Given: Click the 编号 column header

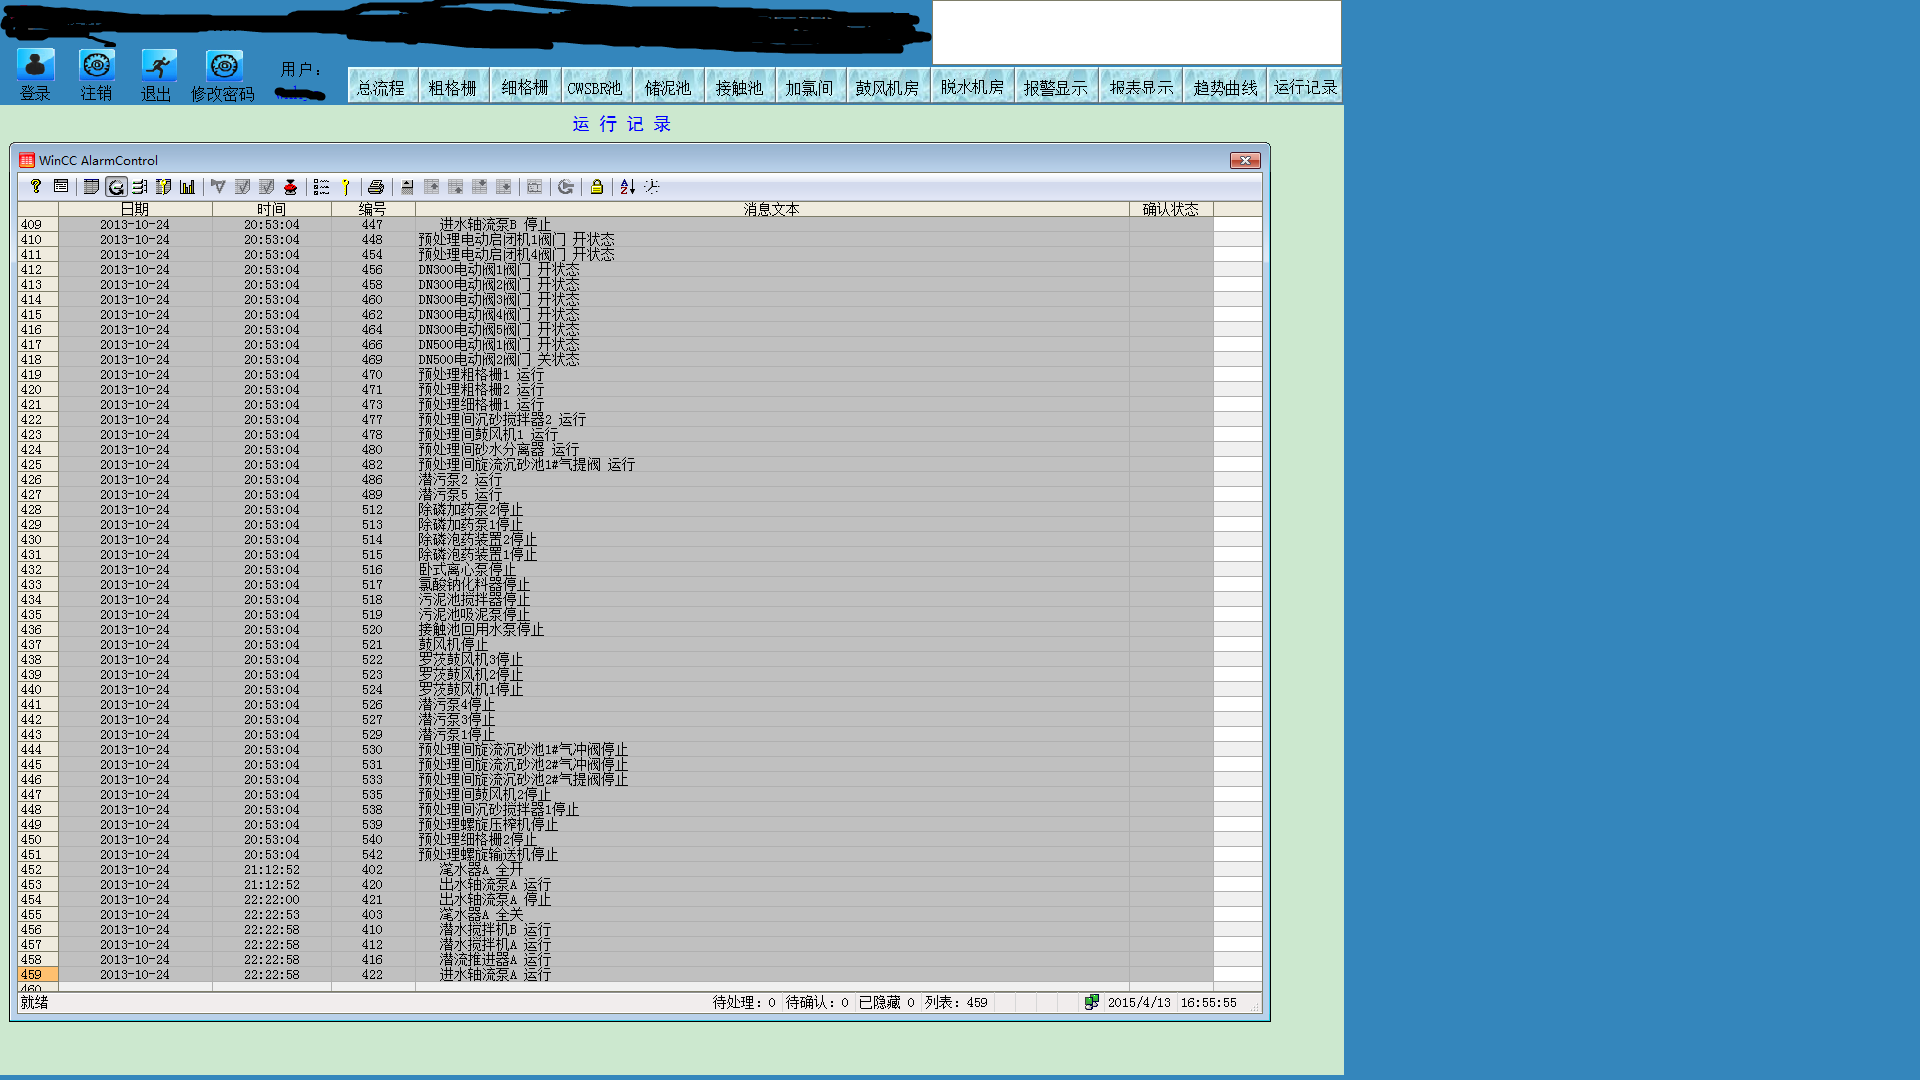Looking at the screenshot, I should click(372, 209).
